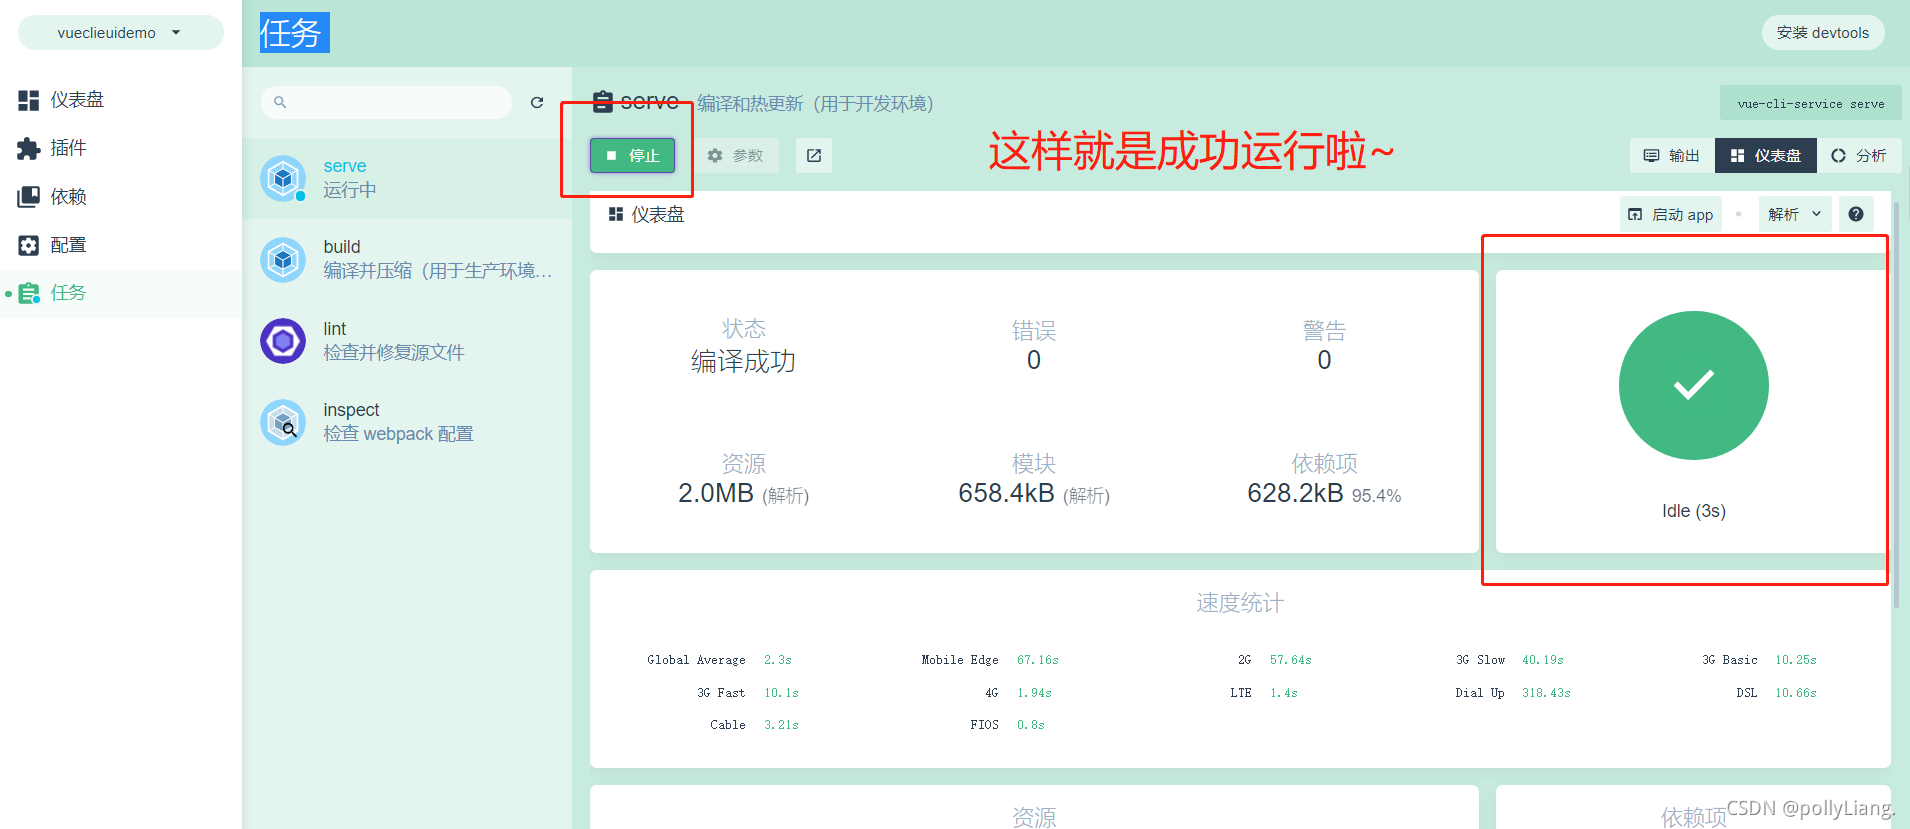Click the green success checkmark status

click(x=1694, y=386)
